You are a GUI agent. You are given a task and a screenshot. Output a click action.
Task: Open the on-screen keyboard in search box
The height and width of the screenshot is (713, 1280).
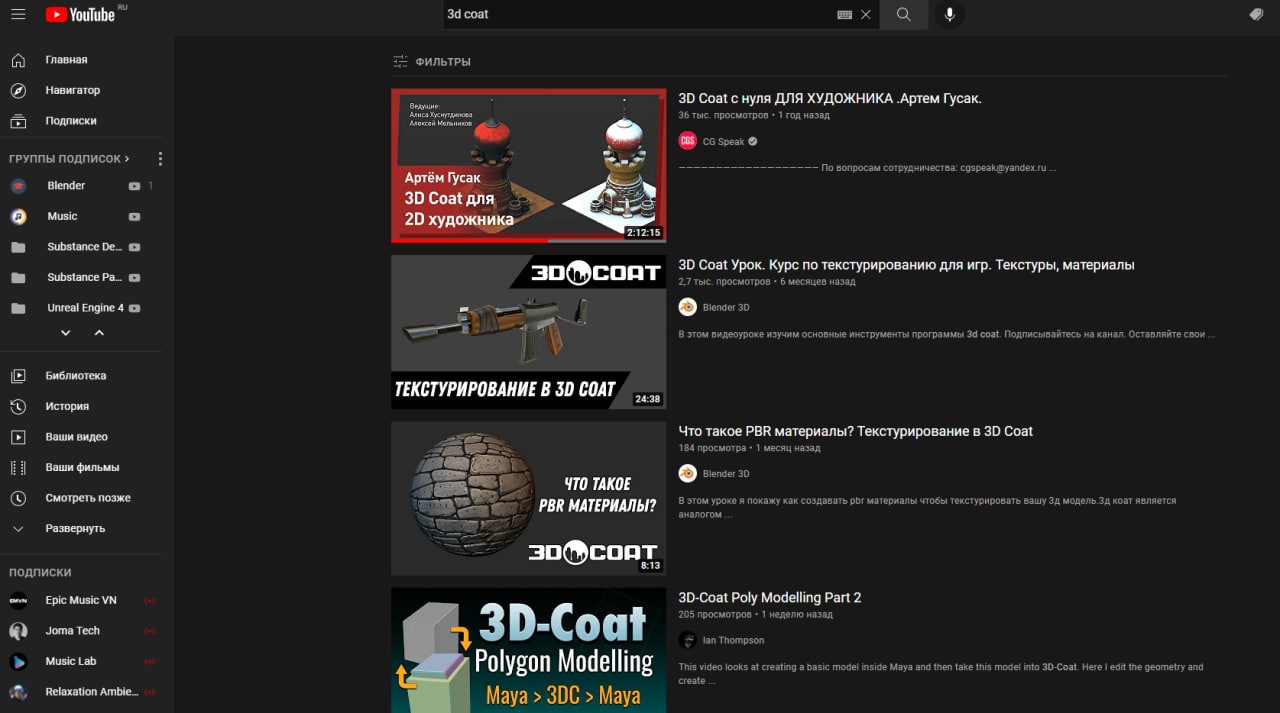point(844,15)
